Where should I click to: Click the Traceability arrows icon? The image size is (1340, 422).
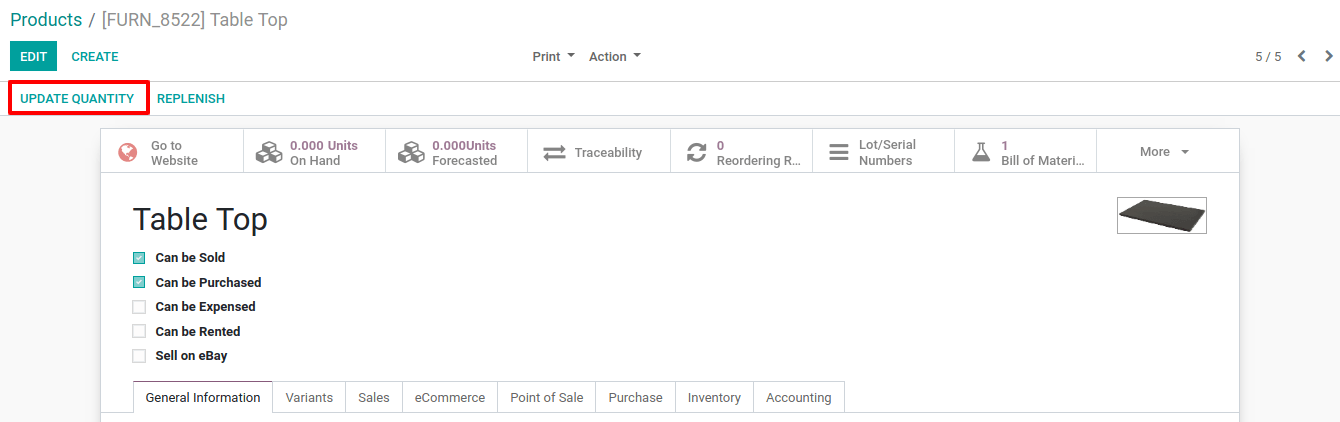pyautogui.click(x=554, y=153)
